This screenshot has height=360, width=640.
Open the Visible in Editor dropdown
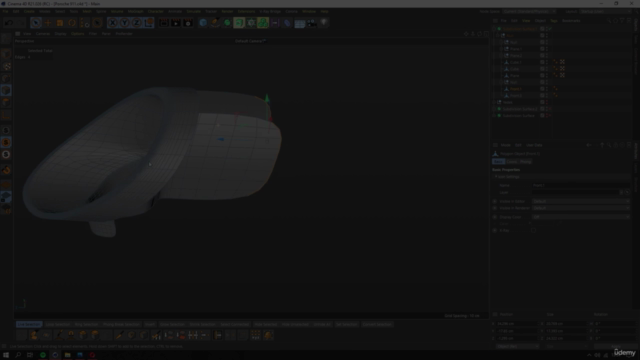[x=580, y=201]
